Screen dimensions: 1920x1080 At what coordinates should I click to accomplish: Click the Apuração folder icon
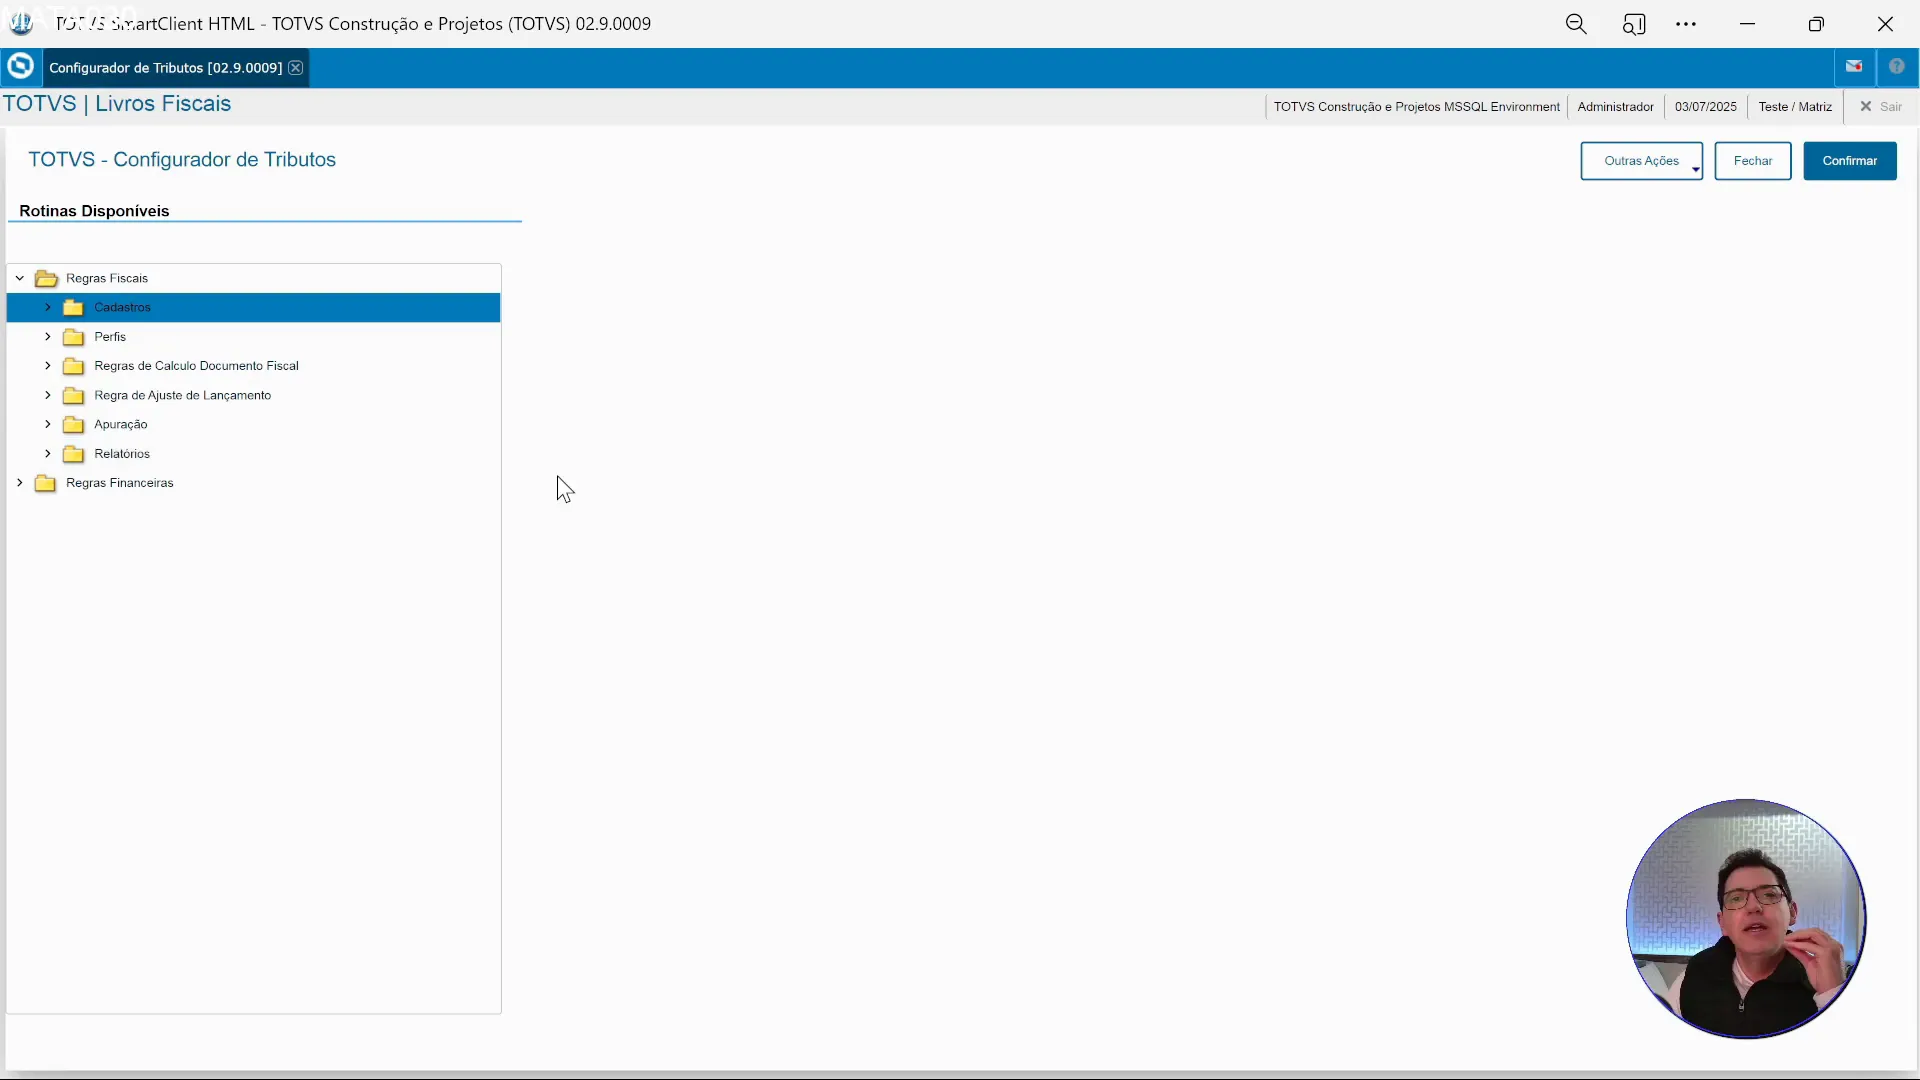click(73, 425)
